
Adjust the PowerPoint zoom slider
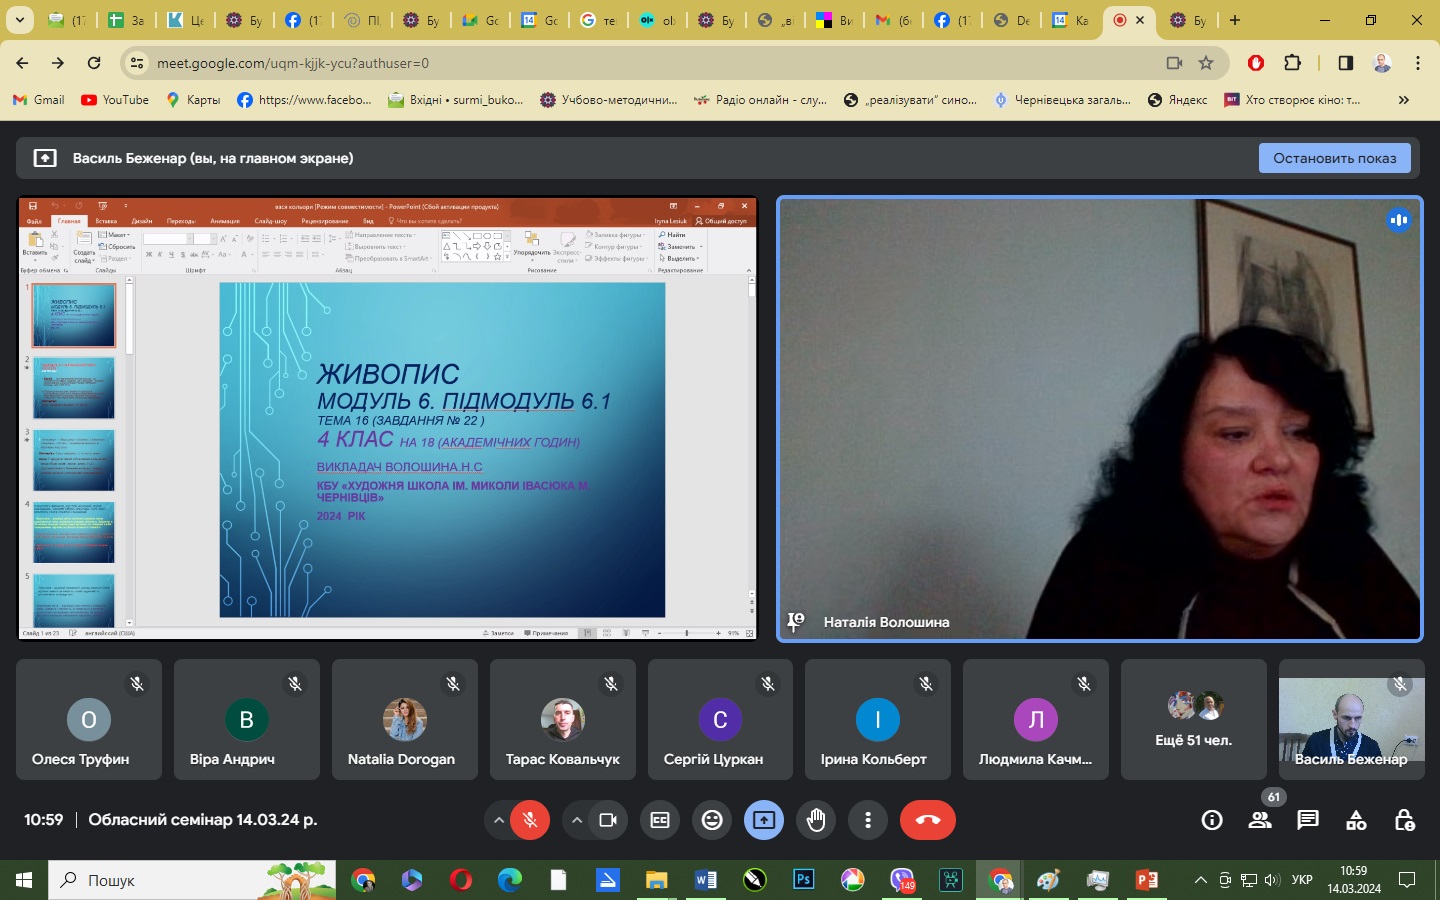pyautogui.click(x=687, y=633)
